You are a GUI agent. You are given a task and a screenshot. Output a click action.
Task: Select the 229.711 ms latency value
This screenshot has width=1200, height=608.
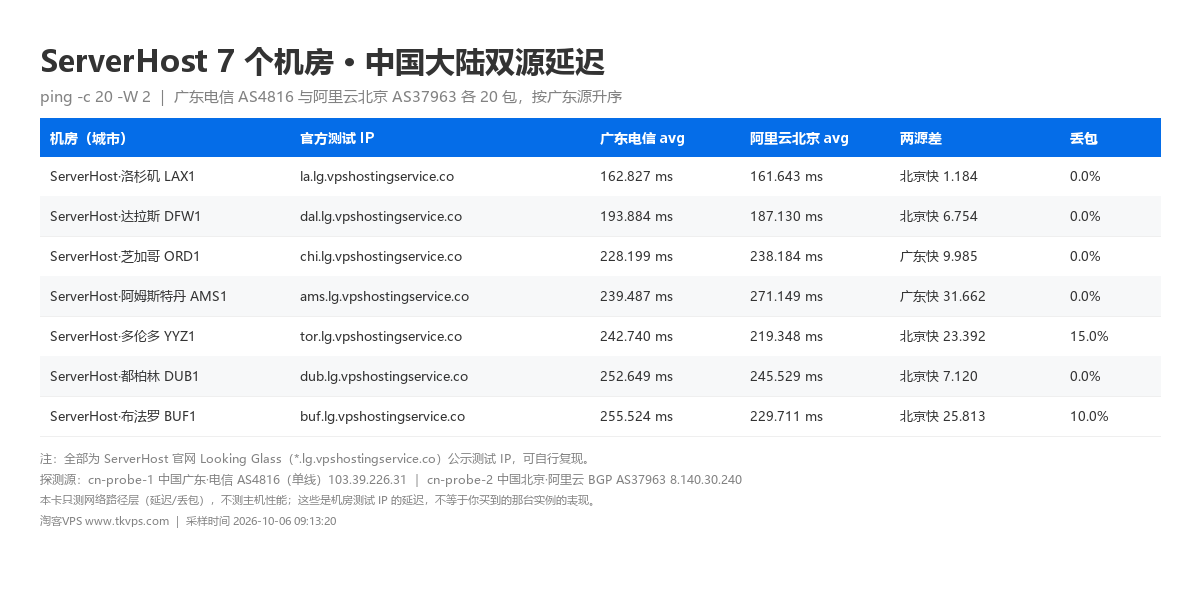pyautogui.click(x=786, y=416)
